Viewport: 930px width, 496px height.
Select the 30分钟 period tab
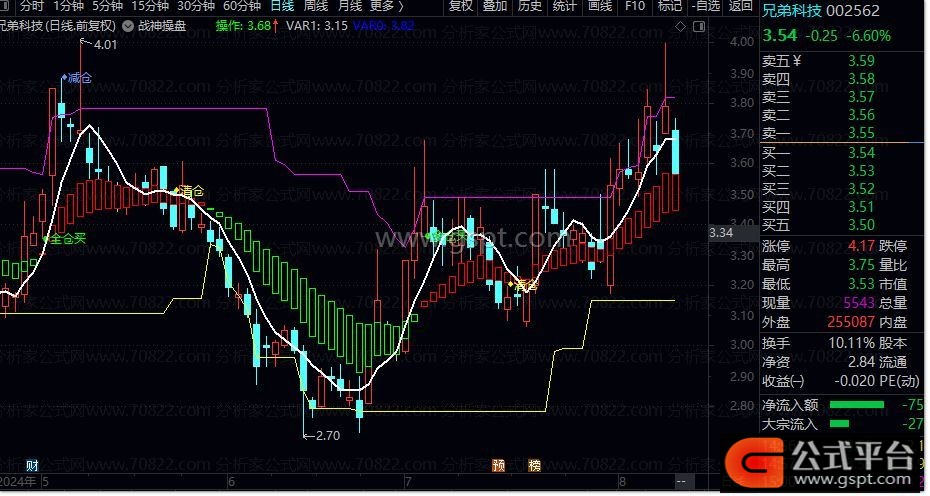(x=196, y=7)
